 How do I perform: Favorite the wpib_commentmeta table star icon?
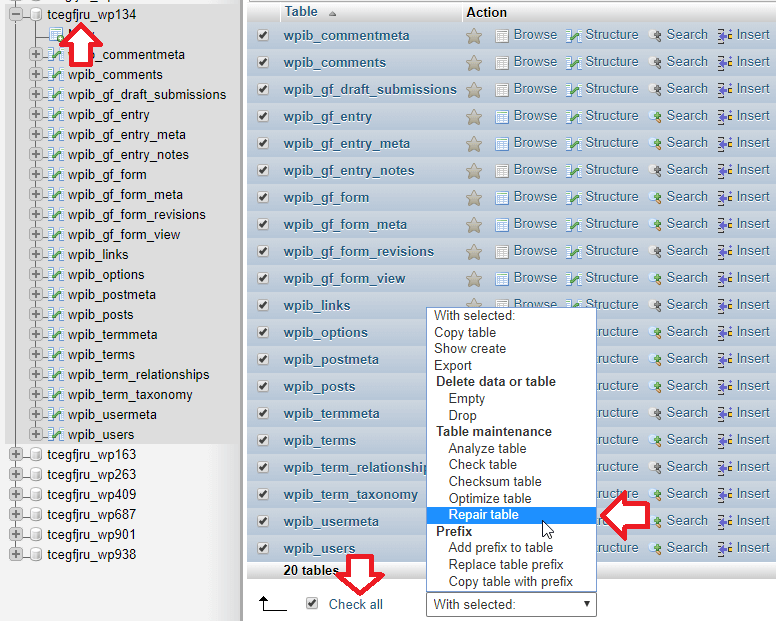pyautogui.click(x=474, y=36)
